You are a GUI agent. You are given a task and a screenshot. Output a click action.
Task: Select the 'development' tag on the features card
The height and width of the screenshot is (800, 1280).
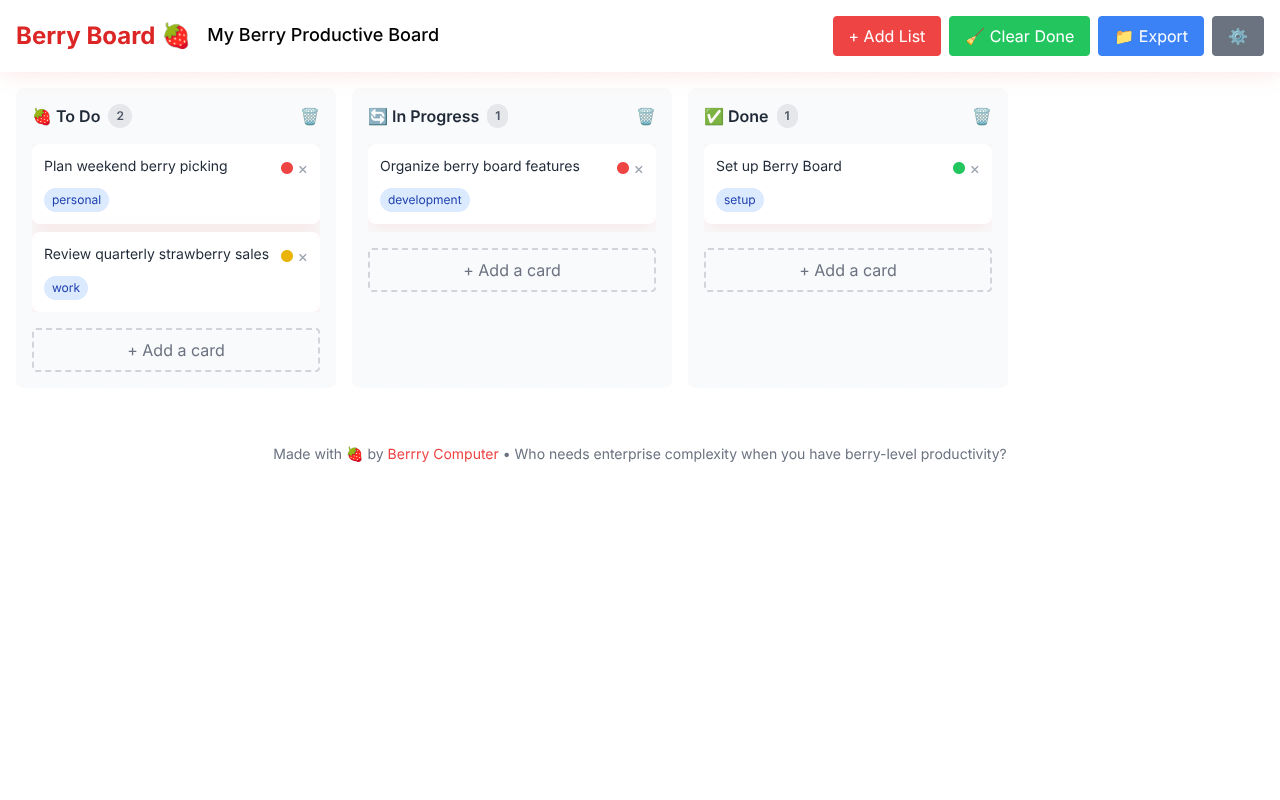[425, 199]
